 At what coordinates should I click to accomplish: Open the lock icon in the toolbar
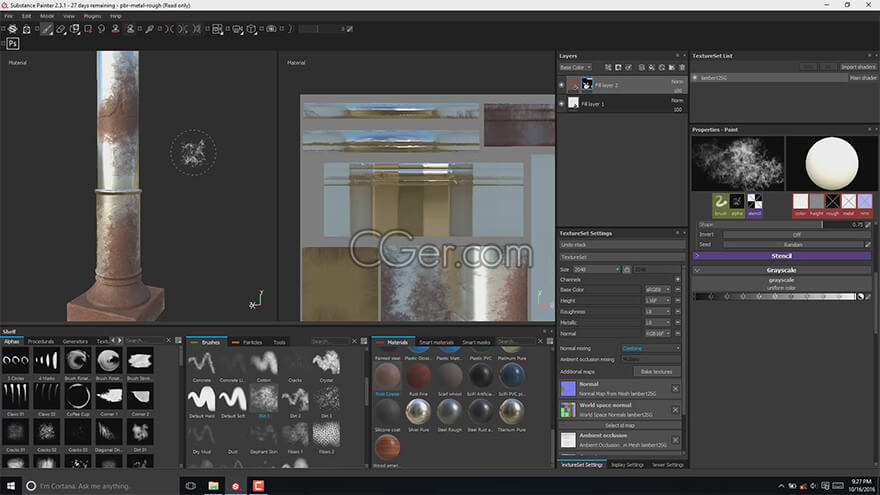pyautogui.click(x=26, y=29)
